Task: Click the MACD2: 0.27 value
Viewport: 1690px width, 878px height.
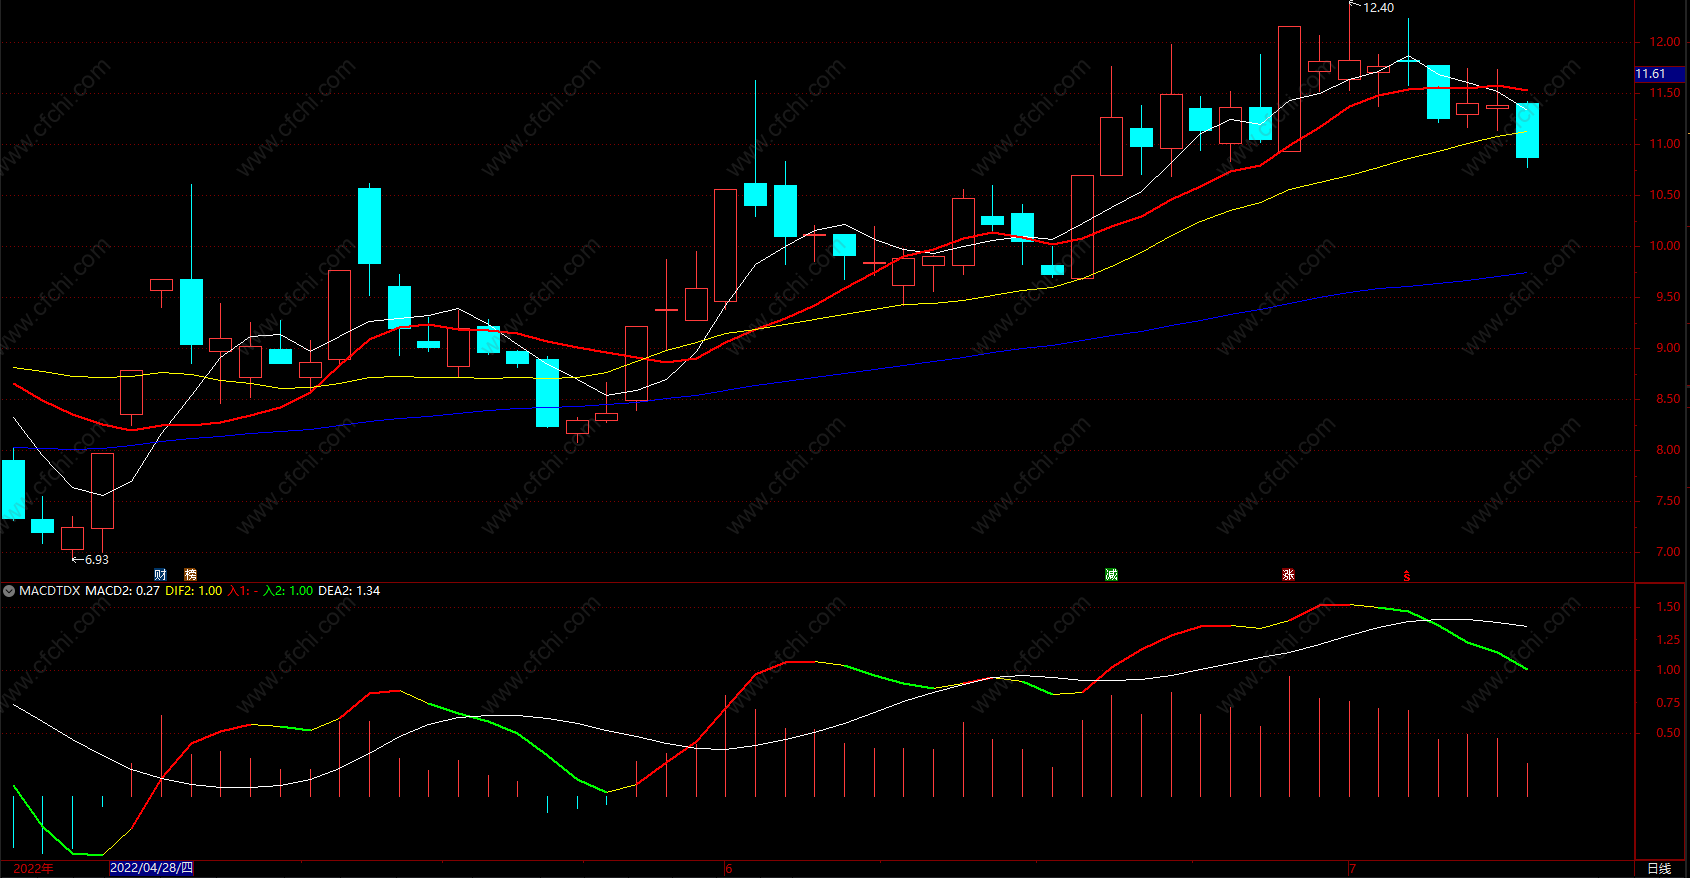Action: tap(122, 591)
